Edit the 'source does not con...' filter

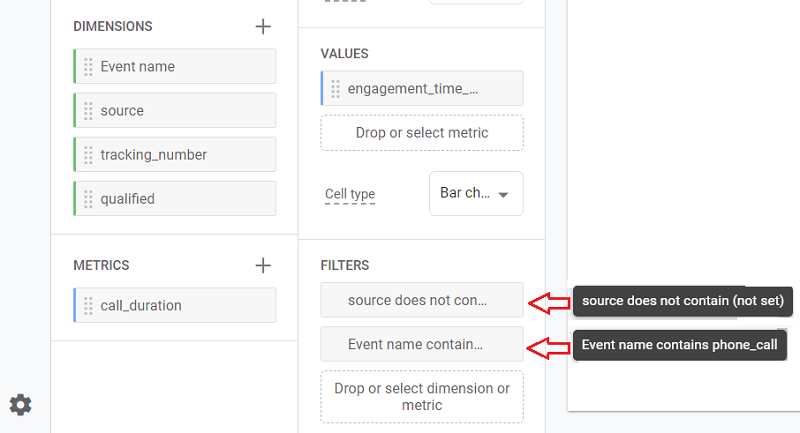tap(421, 300)
